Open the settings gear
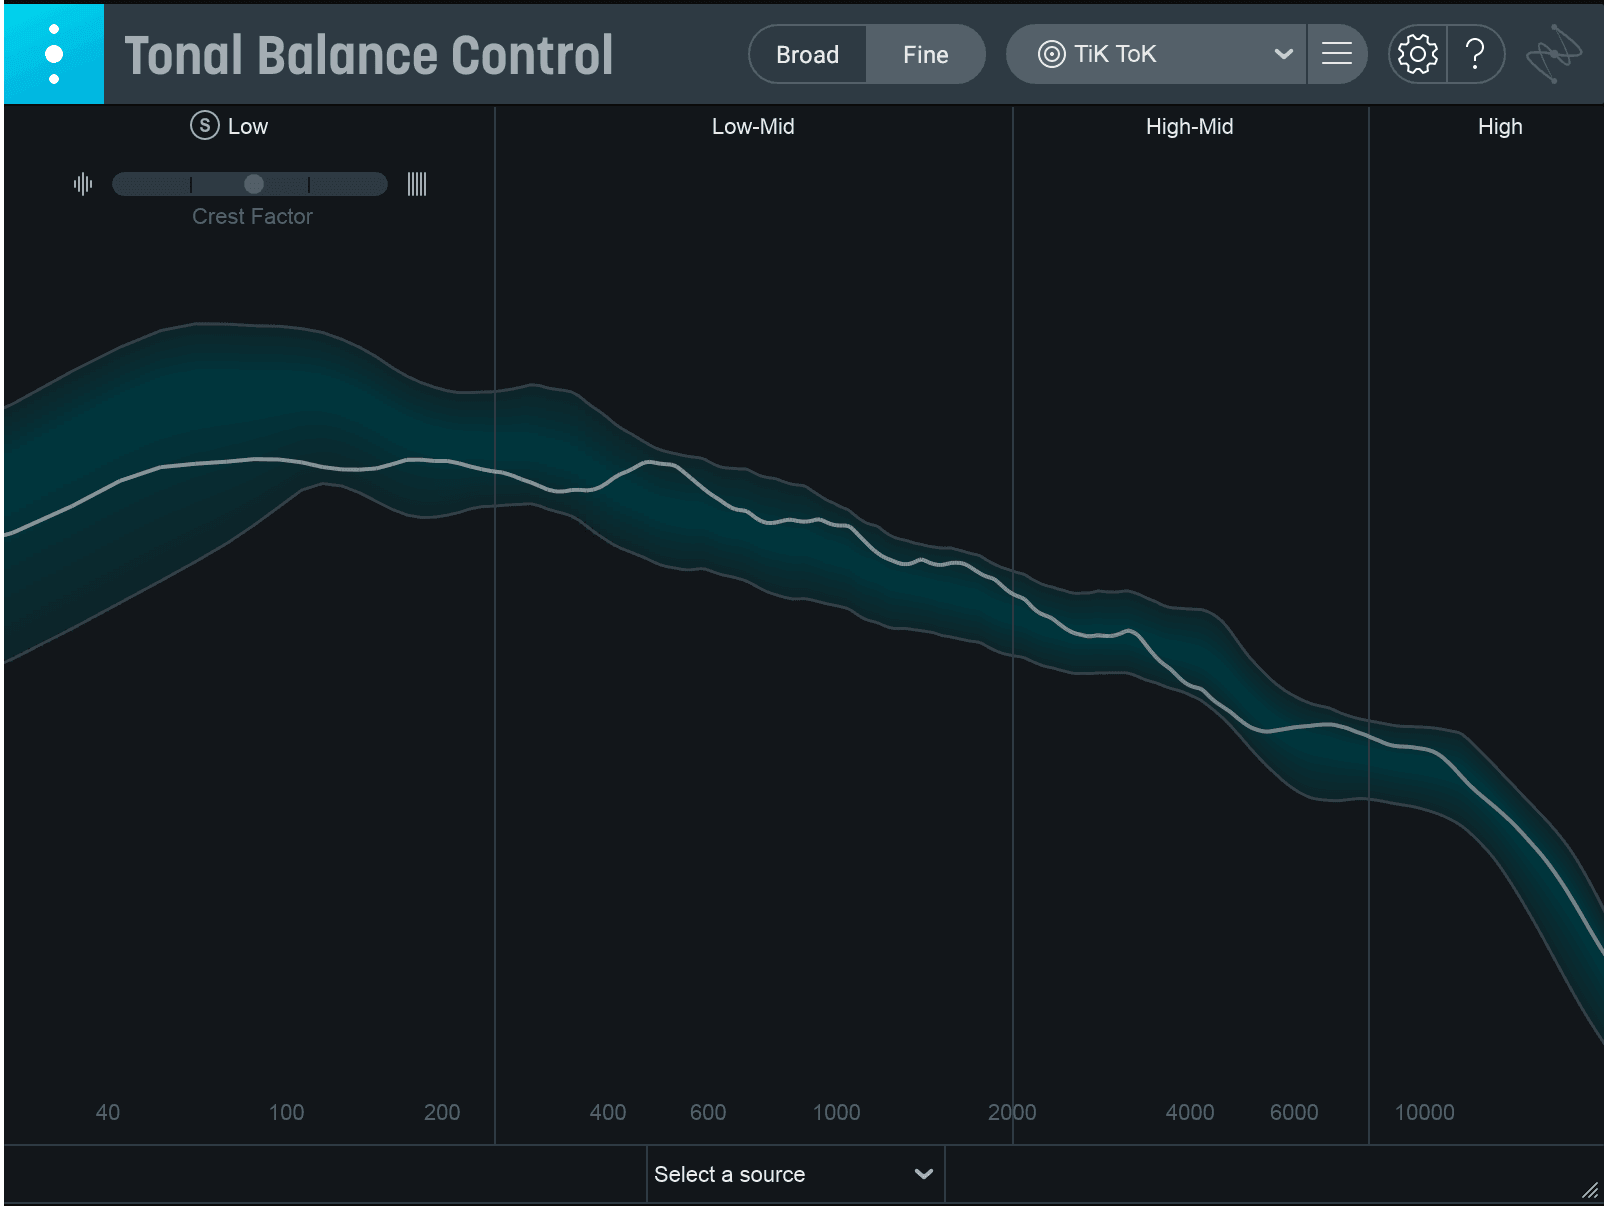Image resolution: width=1608 pixels, height=1206 pixels. 1417,54
